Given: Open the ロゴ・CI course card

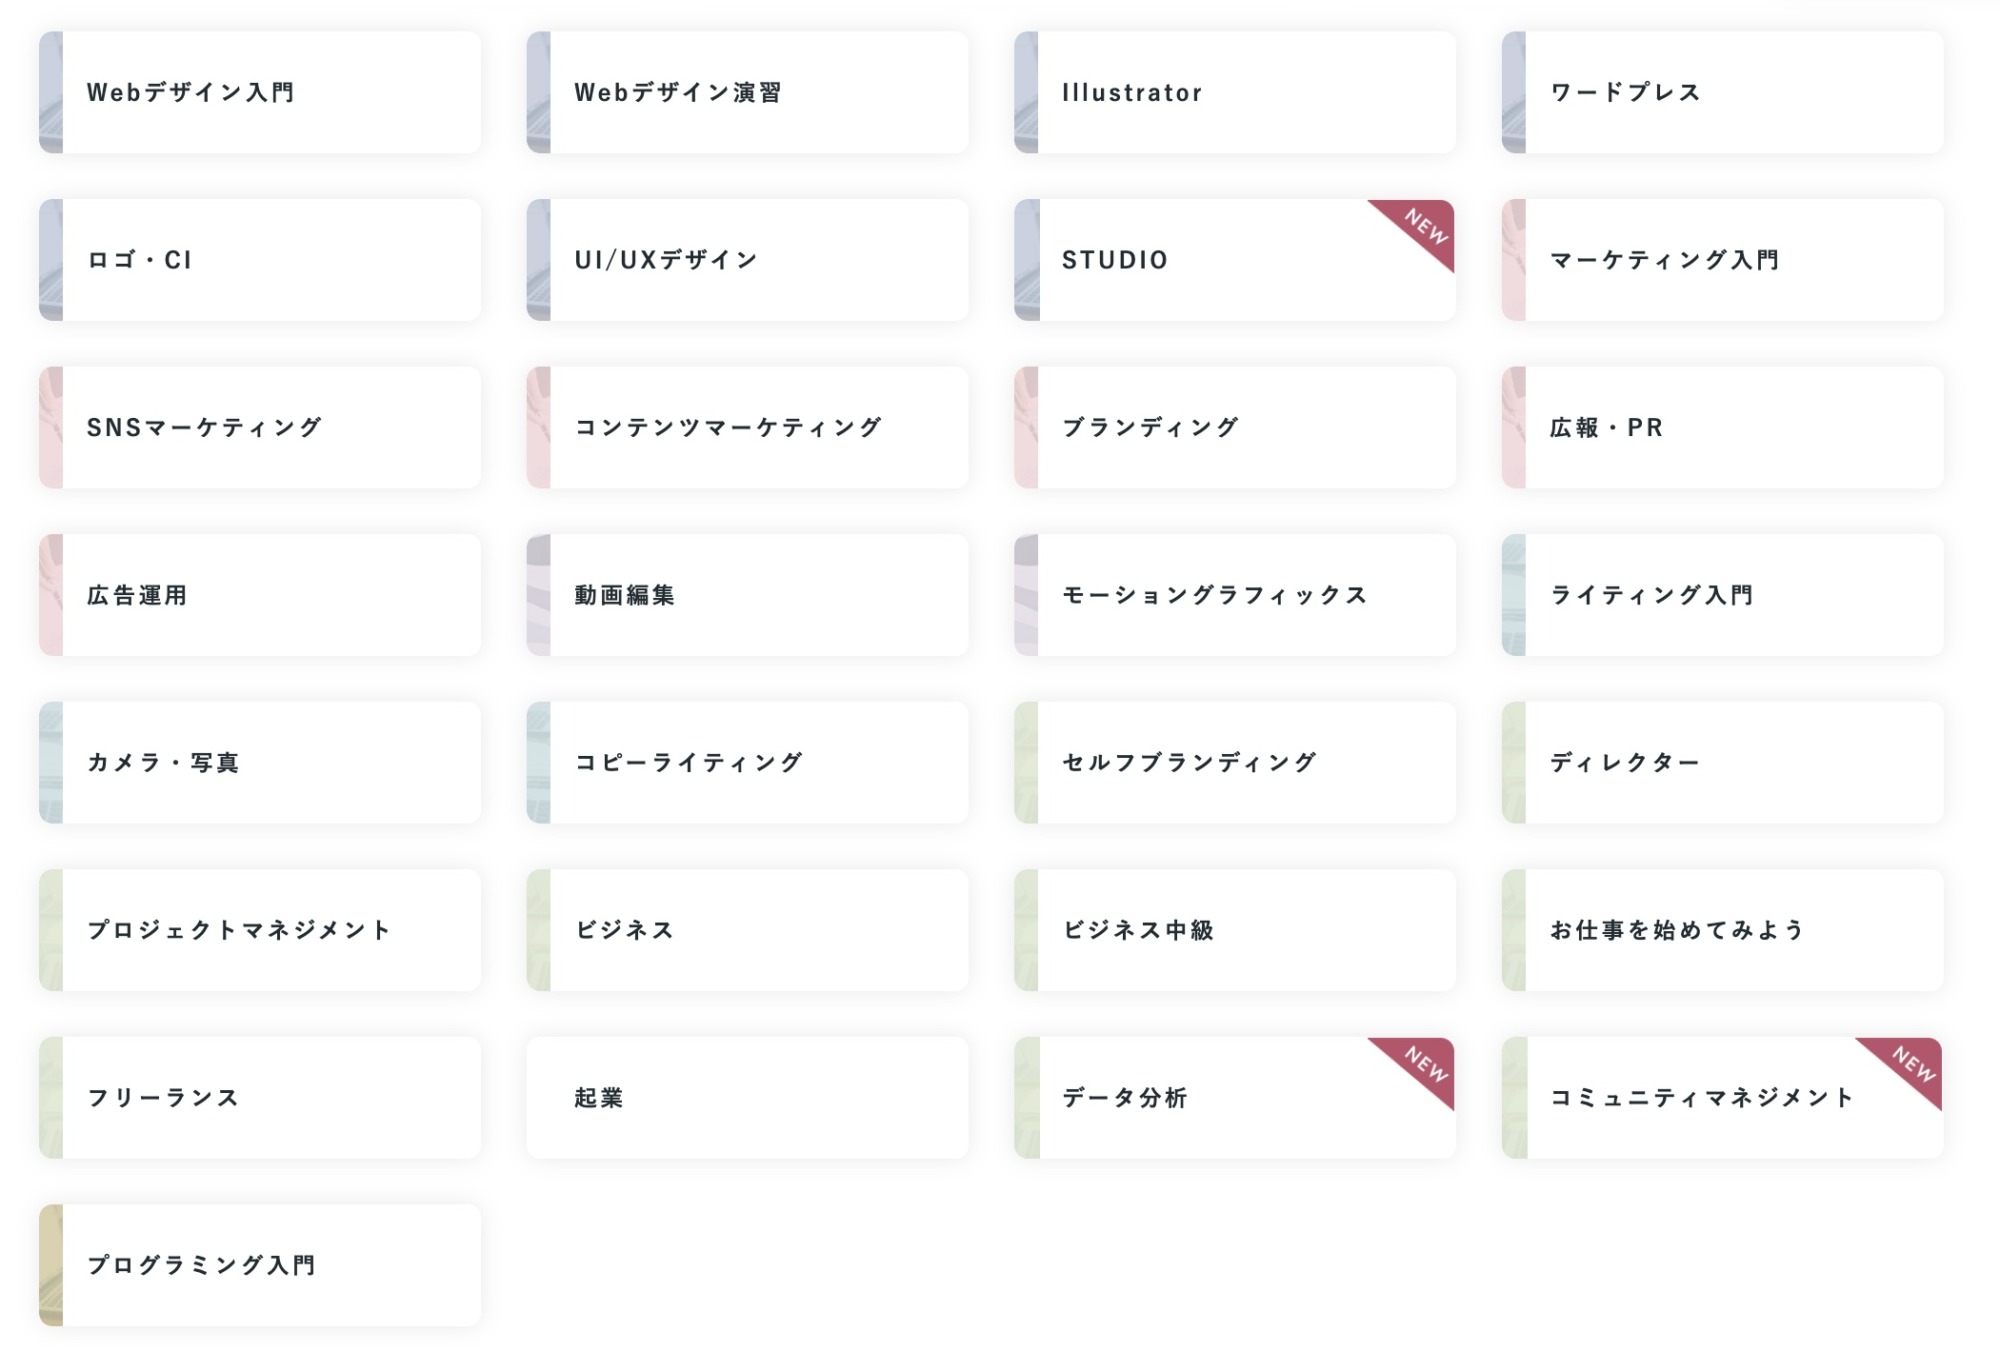Looking at the screenshot, I should 260,260.
